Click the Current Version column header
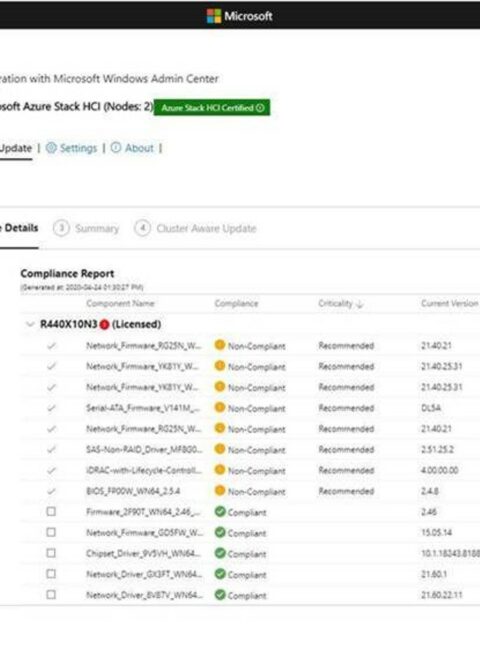480x650 pixels. (x=450, y=303)
